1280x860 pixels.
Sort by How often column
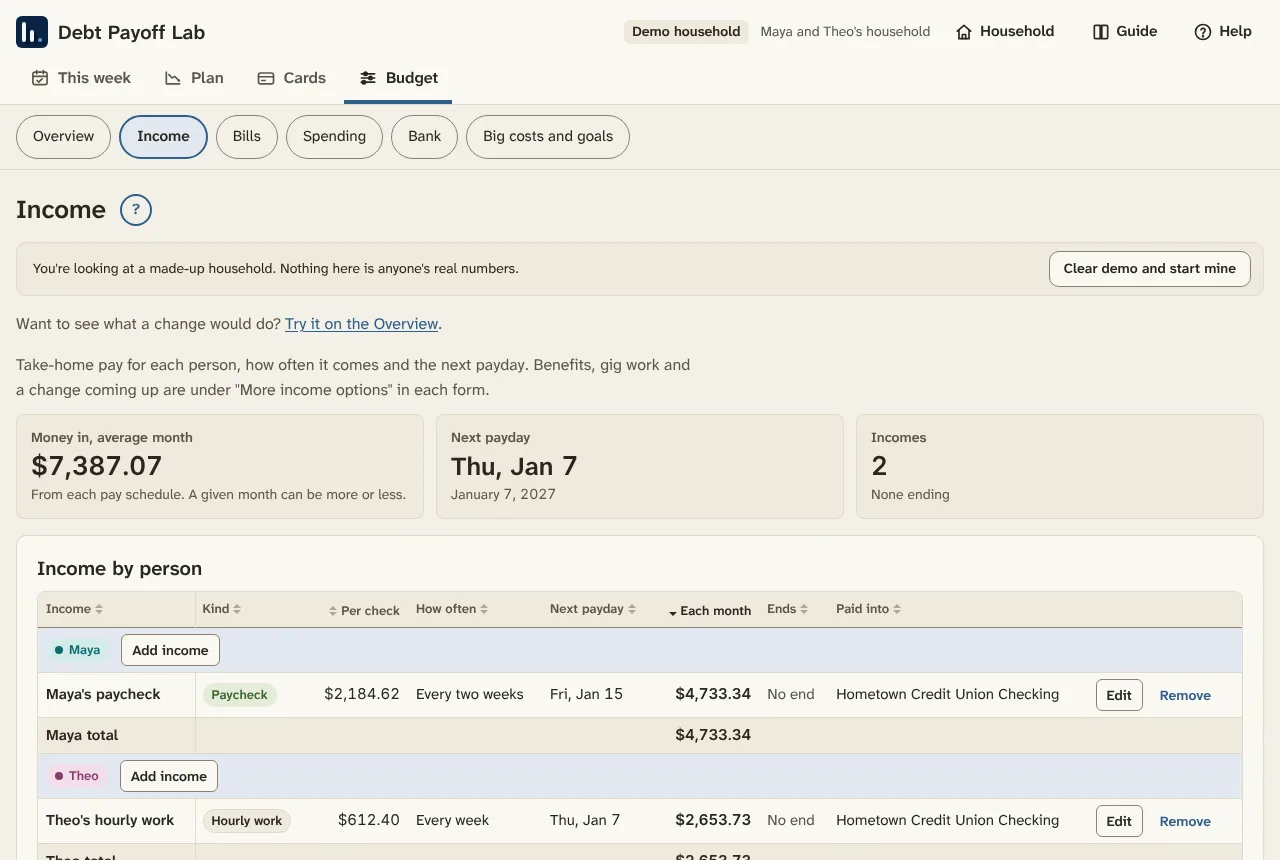452,609
